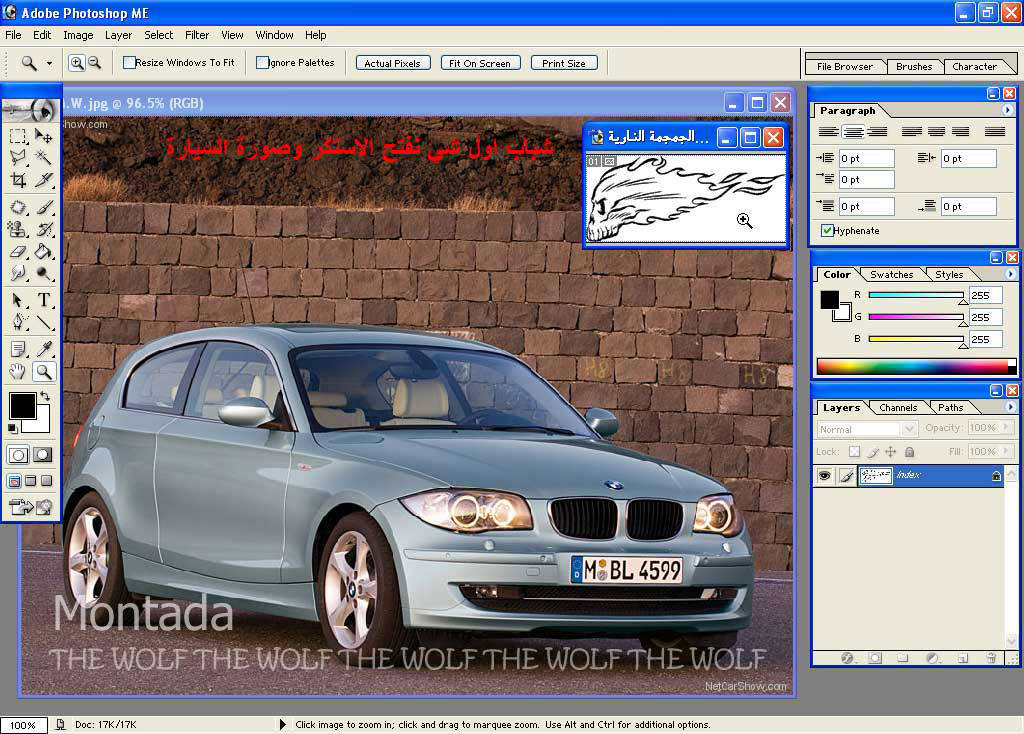Click the foreground color swatch in toolbox
The width and height of the screenshot is (1024, 734).
(x=22, y=406)
